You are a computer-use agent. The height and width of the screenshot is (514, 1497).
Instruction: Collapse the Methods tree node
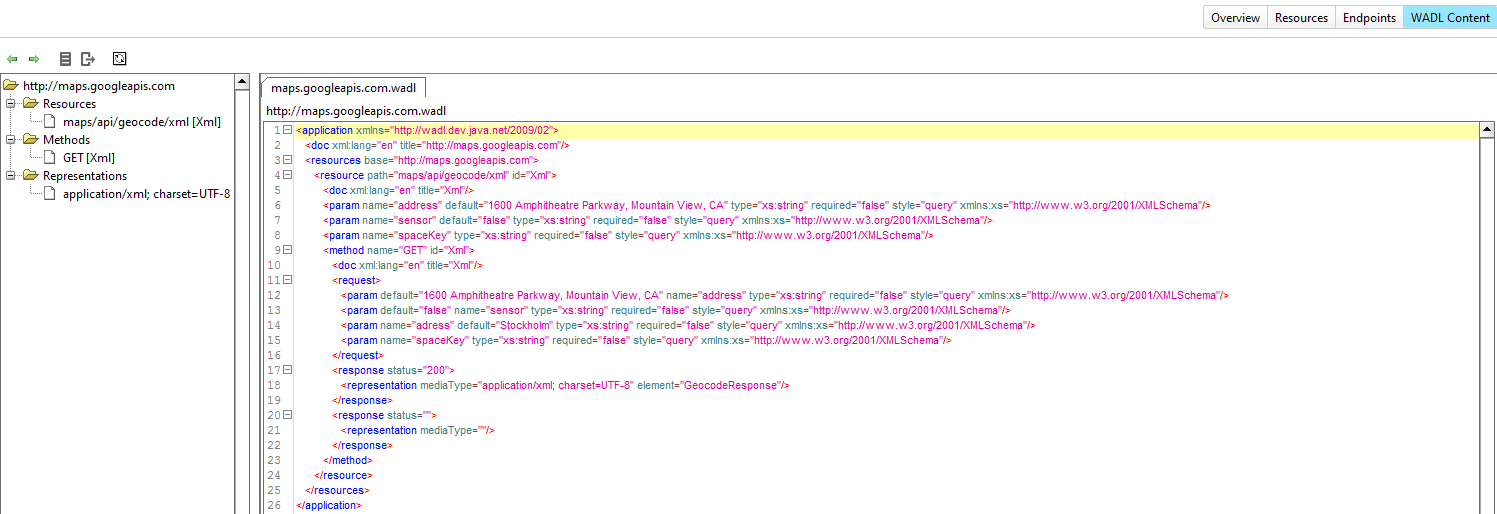11,140
